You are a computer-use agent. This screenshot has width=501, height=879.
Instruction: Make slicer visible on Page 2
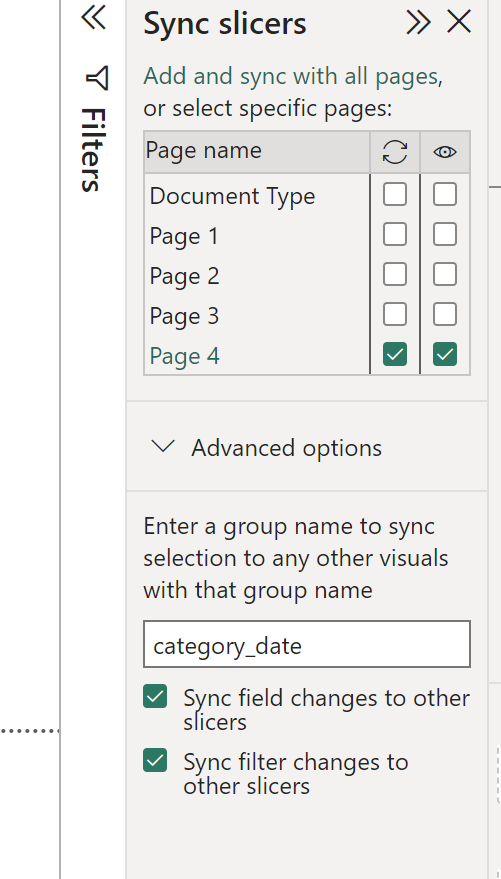[445, 275]
